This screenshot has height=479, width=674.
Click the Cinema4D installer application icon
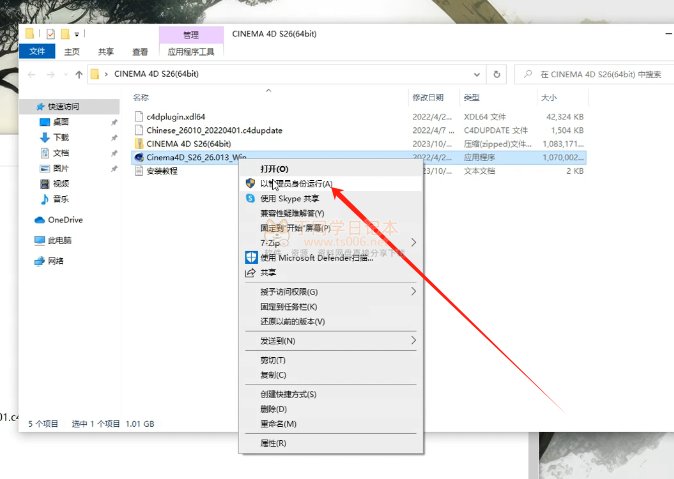pyautogui.click(x=138, y=157)
